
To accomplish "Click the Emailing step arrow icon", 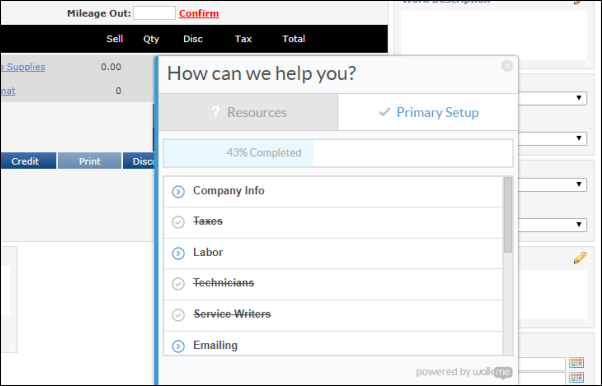I will [x=178, y=346].
